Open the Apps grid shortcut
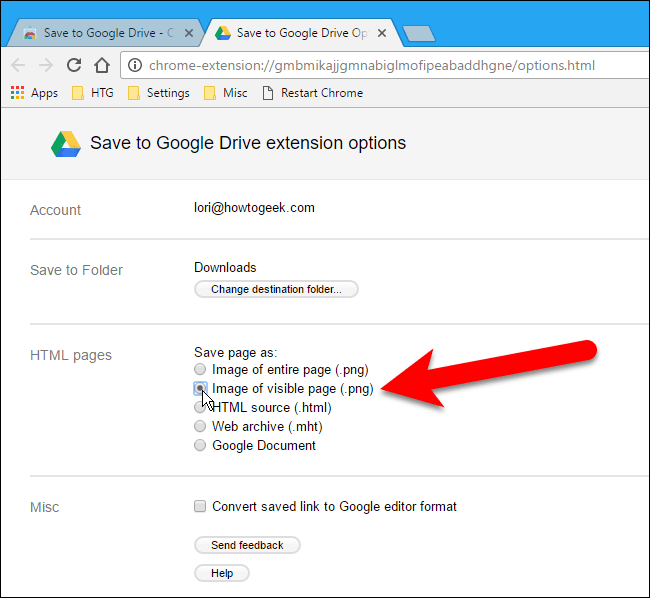The image size is (650, 598). point(34,93)
